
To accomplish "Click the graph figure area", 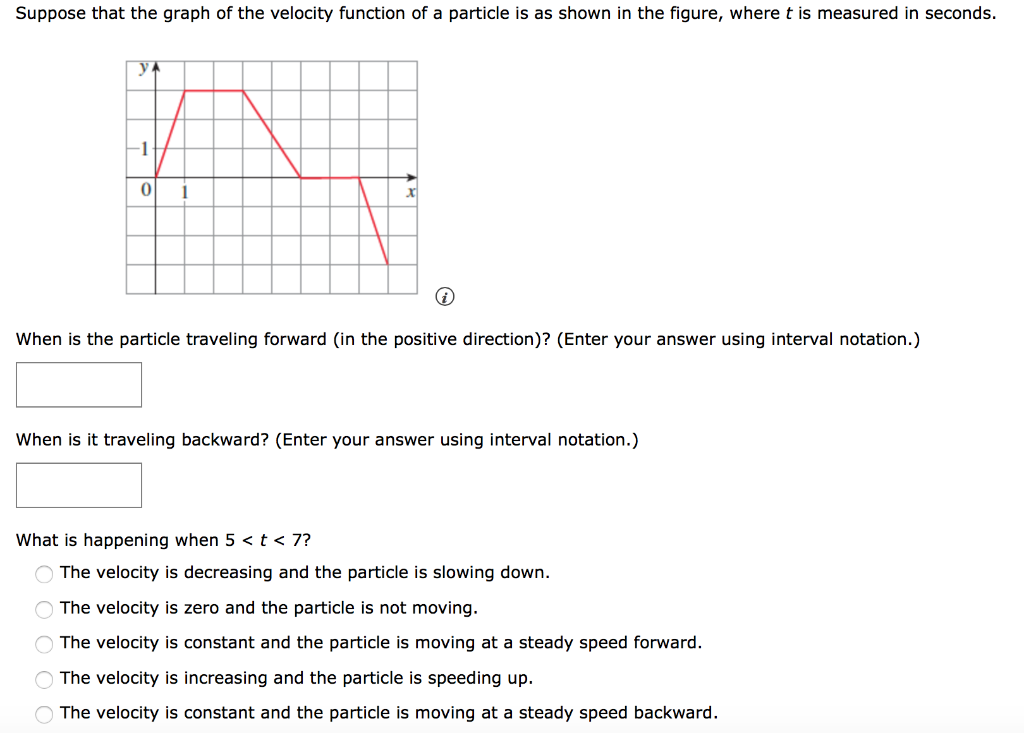I will click(x=270, y=175).
